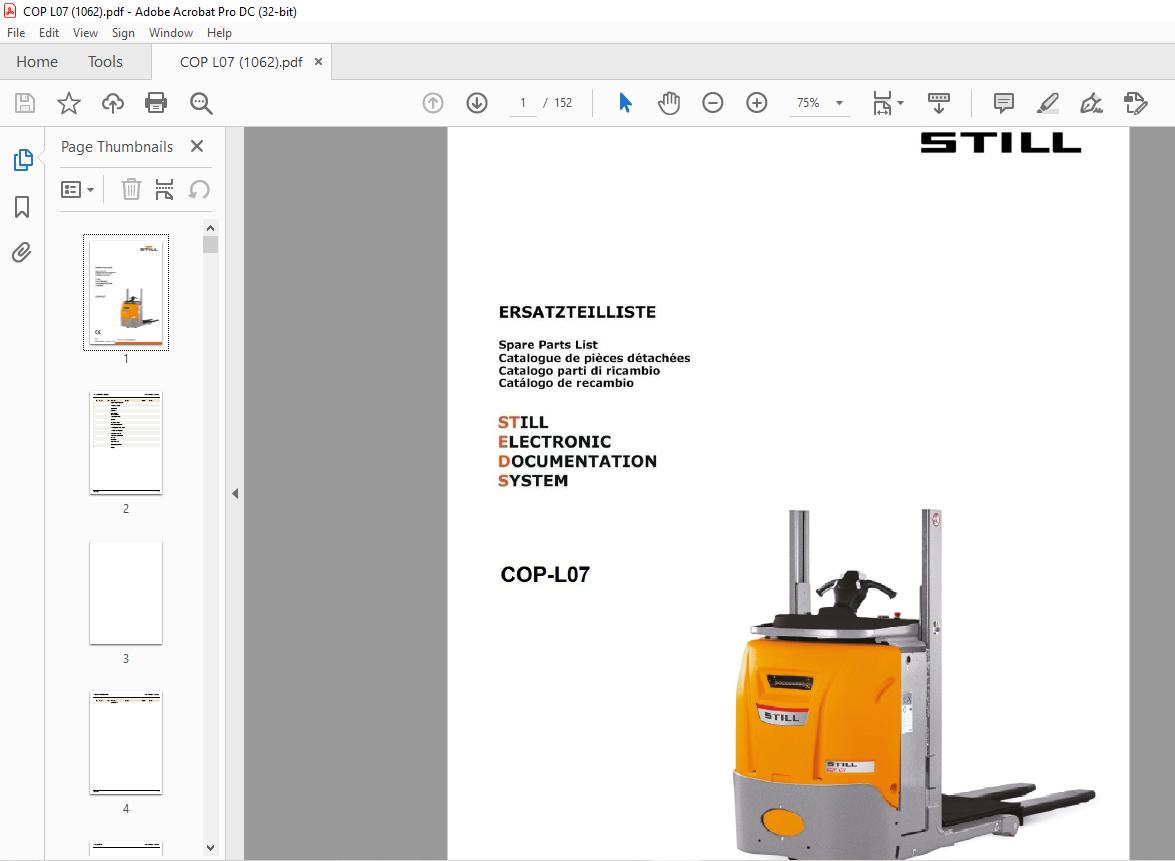Open Page Thumbnails panel icon in sidebar

point(22,160)
